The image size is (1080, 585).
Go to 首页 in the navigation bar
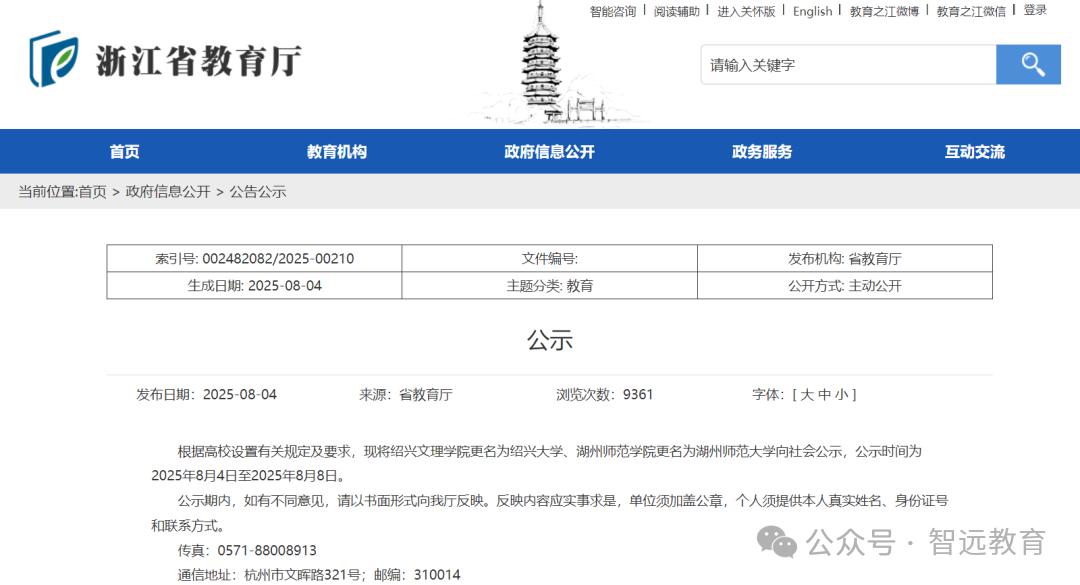tap(125, 152)
